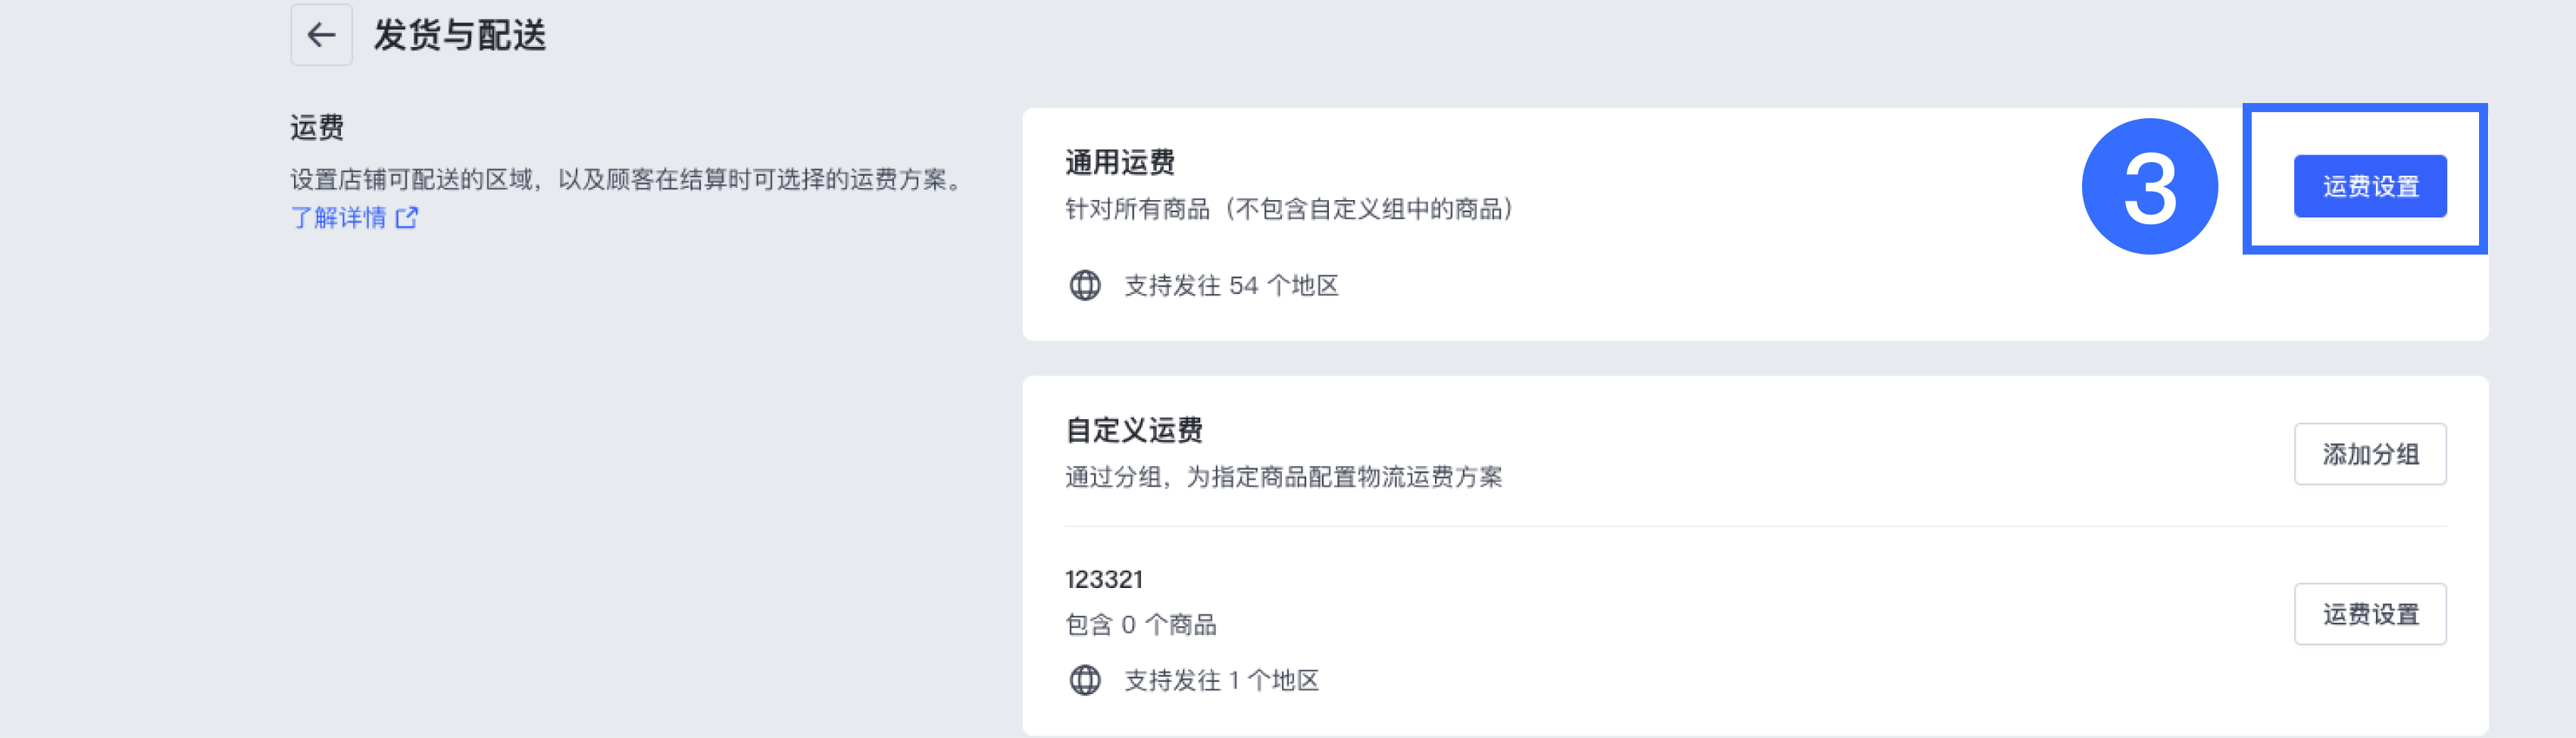Open 运费设置 for 通用运费
Viewport: 2576px width, 738px height.
[x=2369, y=186]
